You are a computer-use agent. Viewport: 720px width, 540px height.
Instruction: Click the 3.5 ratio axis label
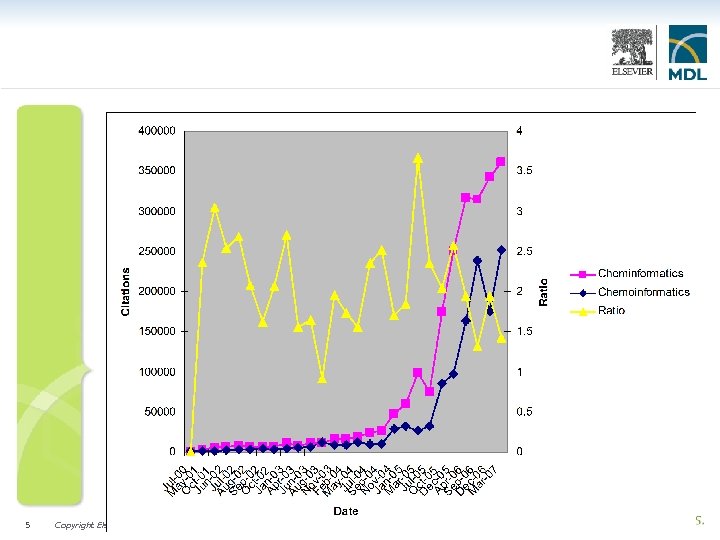point(524,171)
